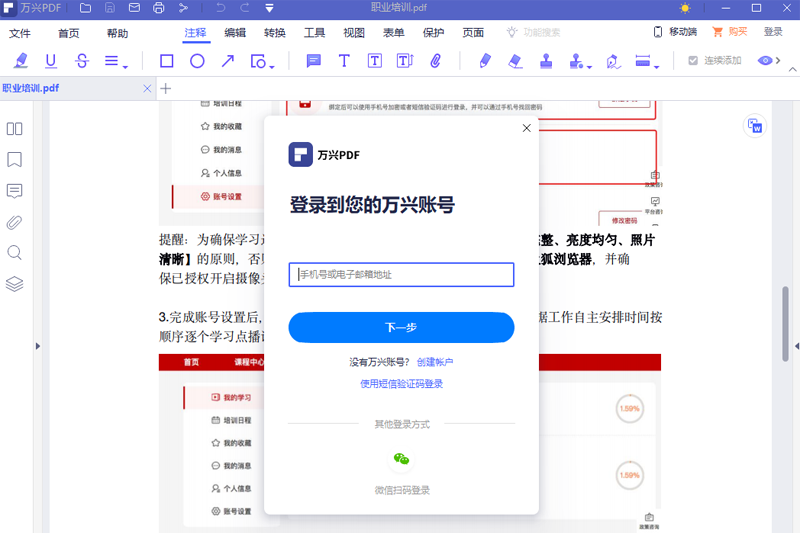This screenshot has width=800, height=533.
Task: Select the circle shape tool
Action: (197, 61)
